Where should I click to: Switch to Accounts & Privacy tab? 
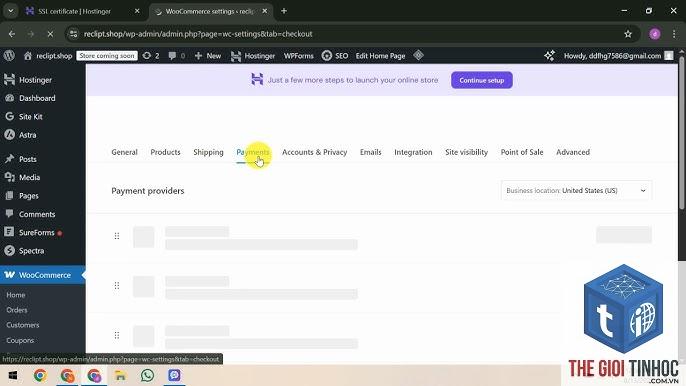tap(315, 152)
